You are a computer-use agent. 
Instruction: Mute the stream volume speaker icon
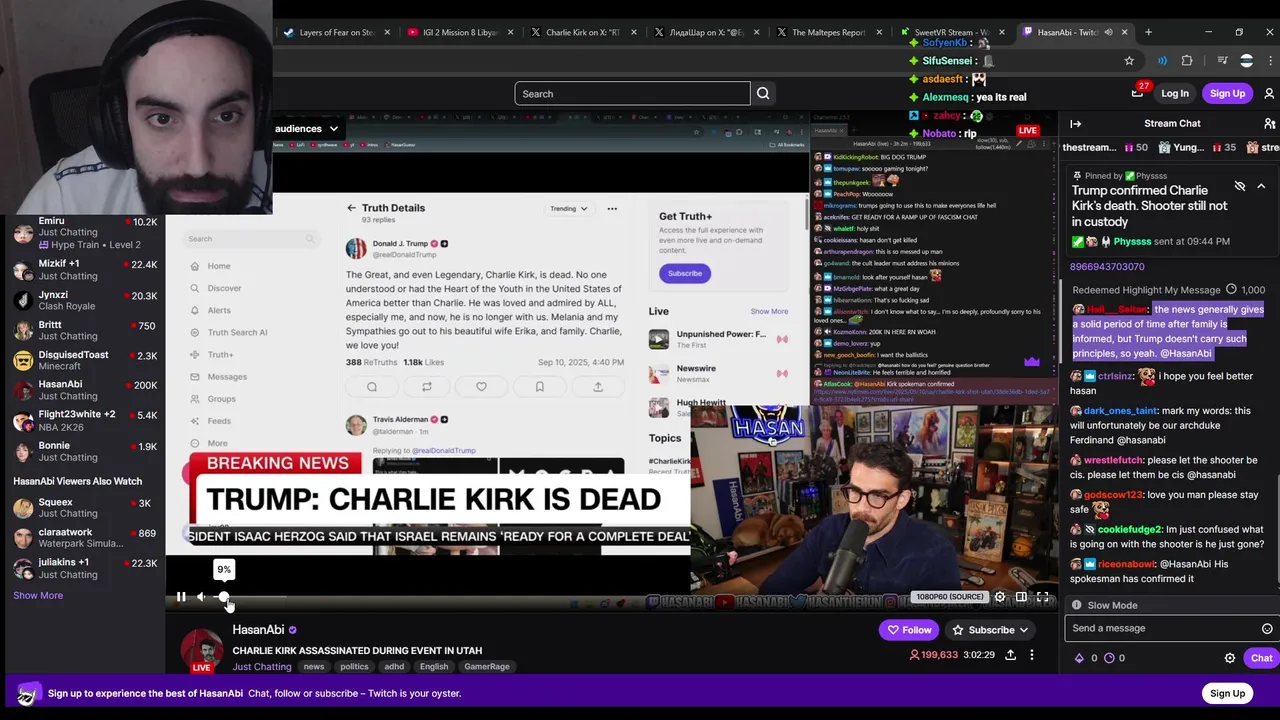(x=201, y=597)
